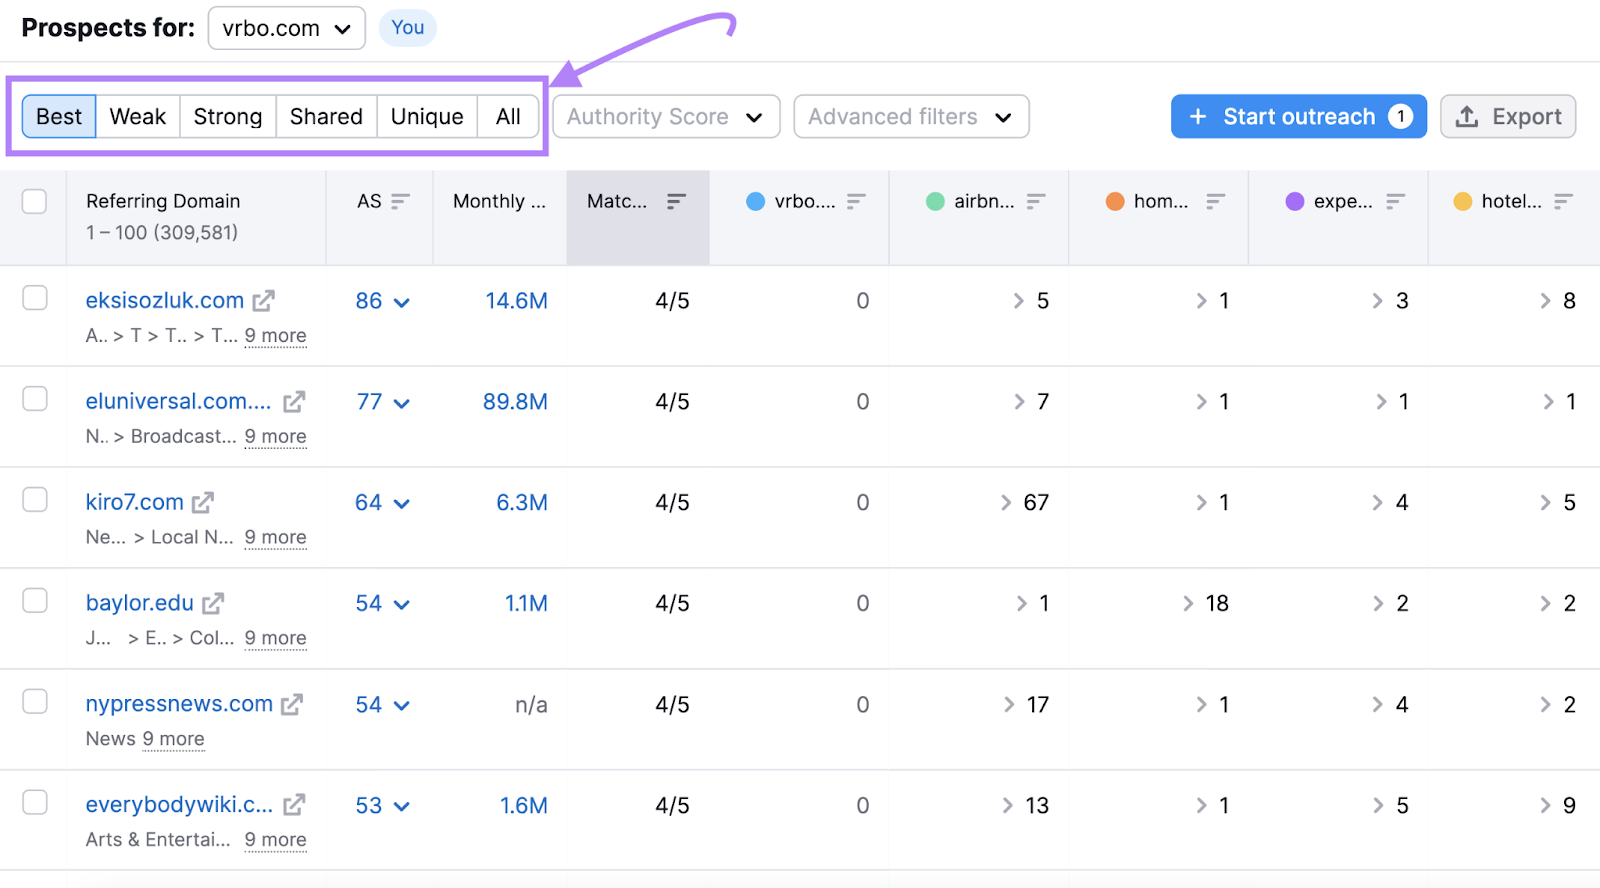Switch to the Strong prospects tab

tap(228, 117)
